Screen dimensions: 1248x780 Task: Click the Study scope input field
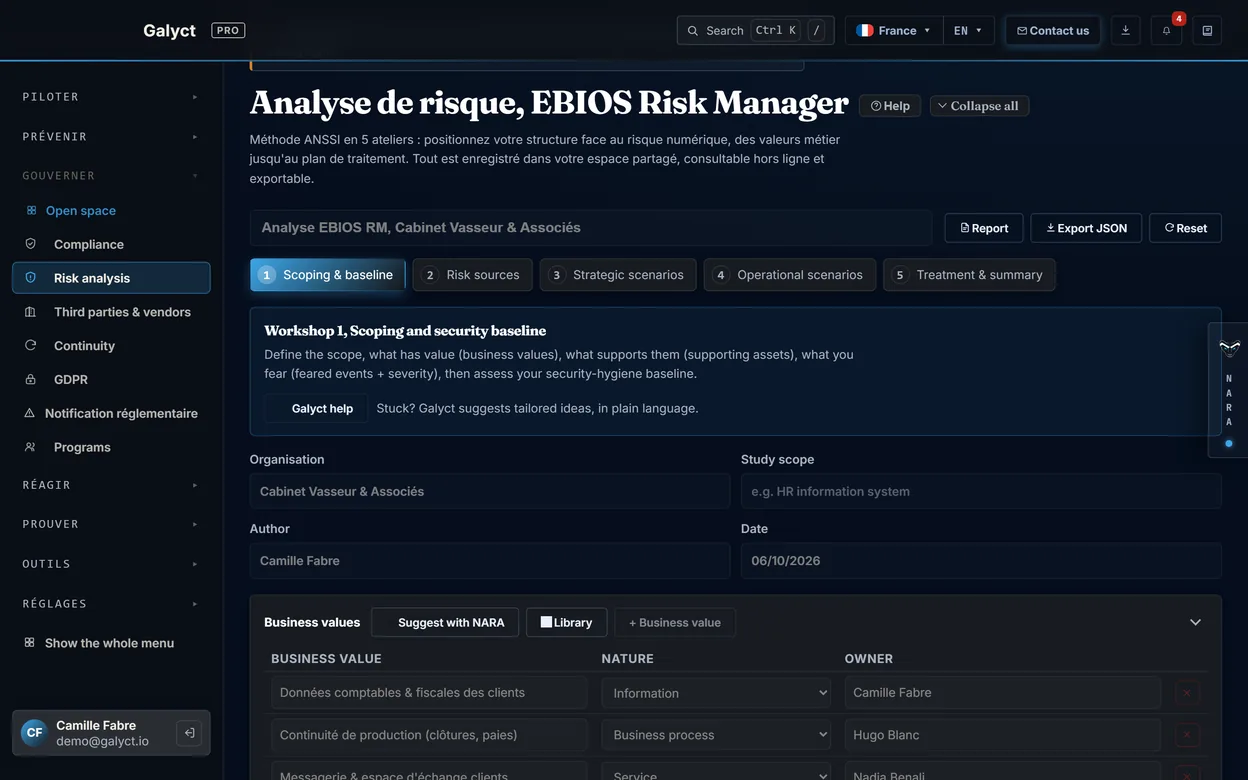pyautogui.click(x=981, y=491)
